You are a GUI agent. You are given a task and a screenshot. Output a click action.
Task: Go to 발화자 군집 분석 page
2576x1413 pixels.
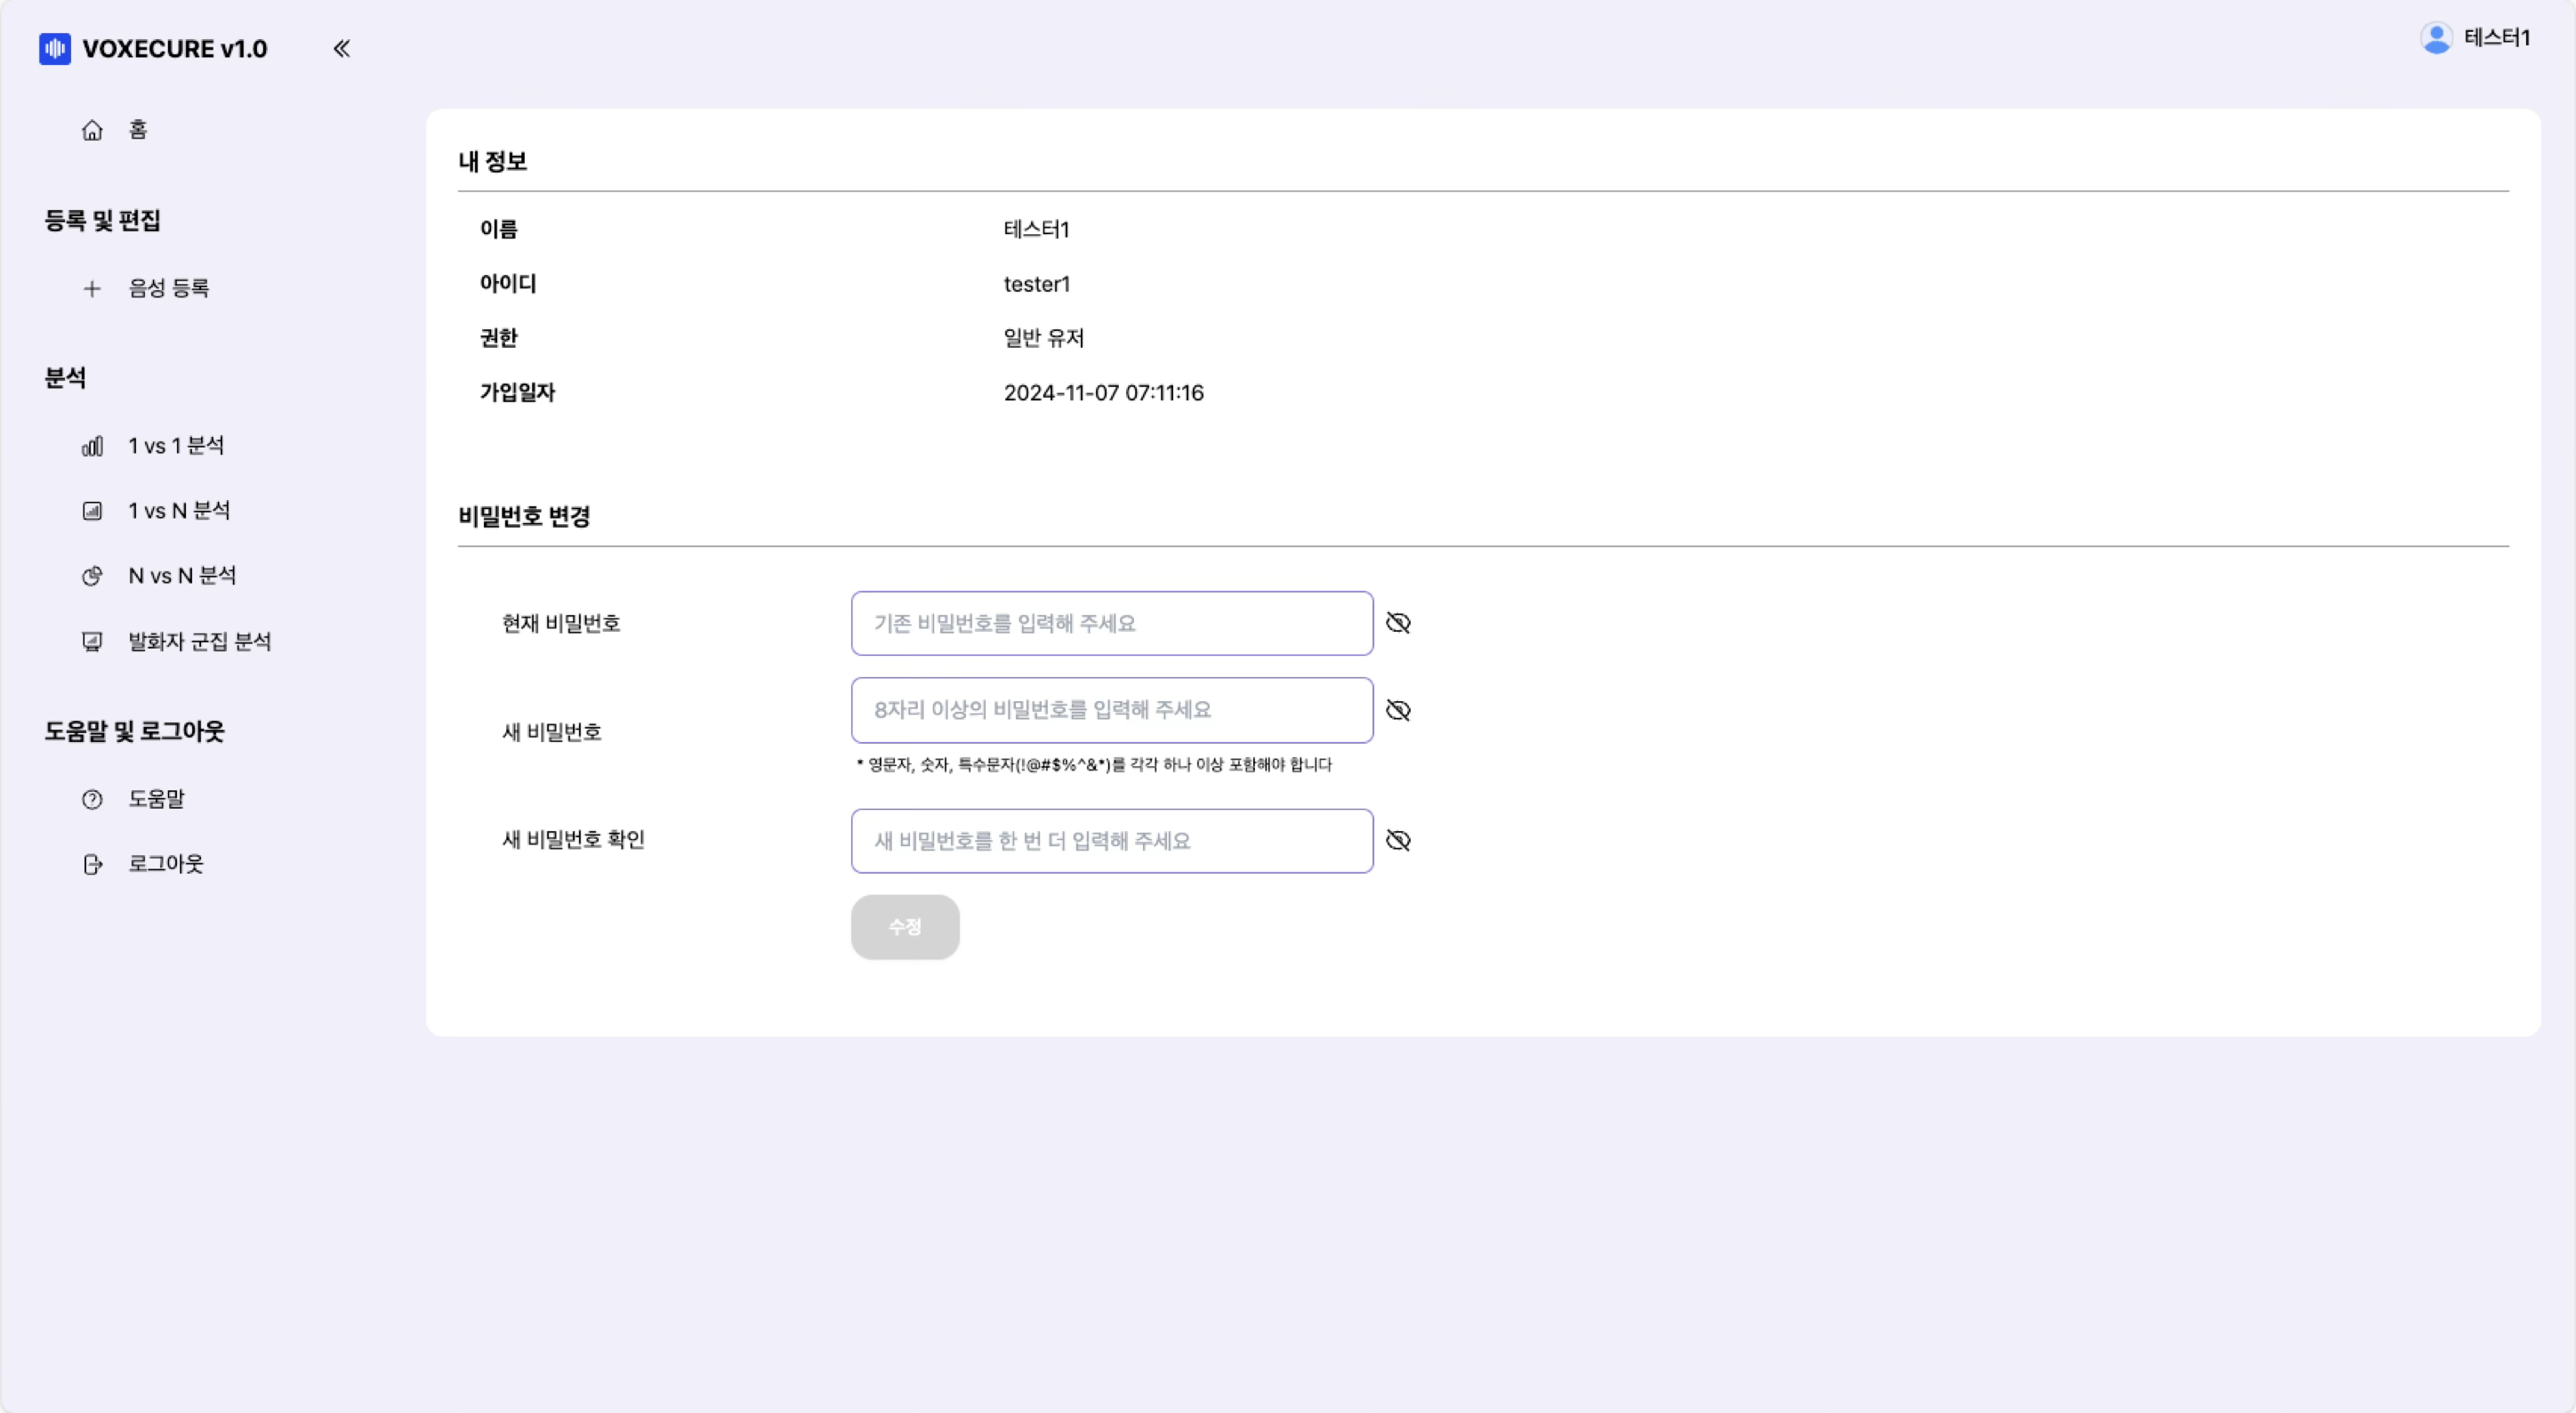199,642
